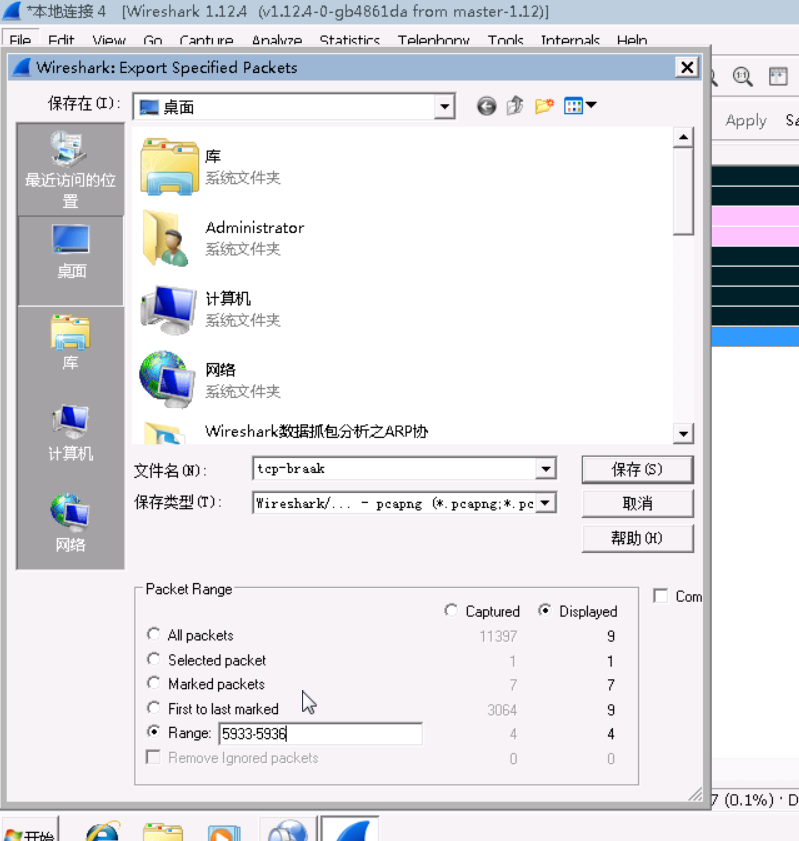Click the 帮助(H) help button
This screenshot has width=799, height=841.
pyautogui.click(x=637, y=538)
